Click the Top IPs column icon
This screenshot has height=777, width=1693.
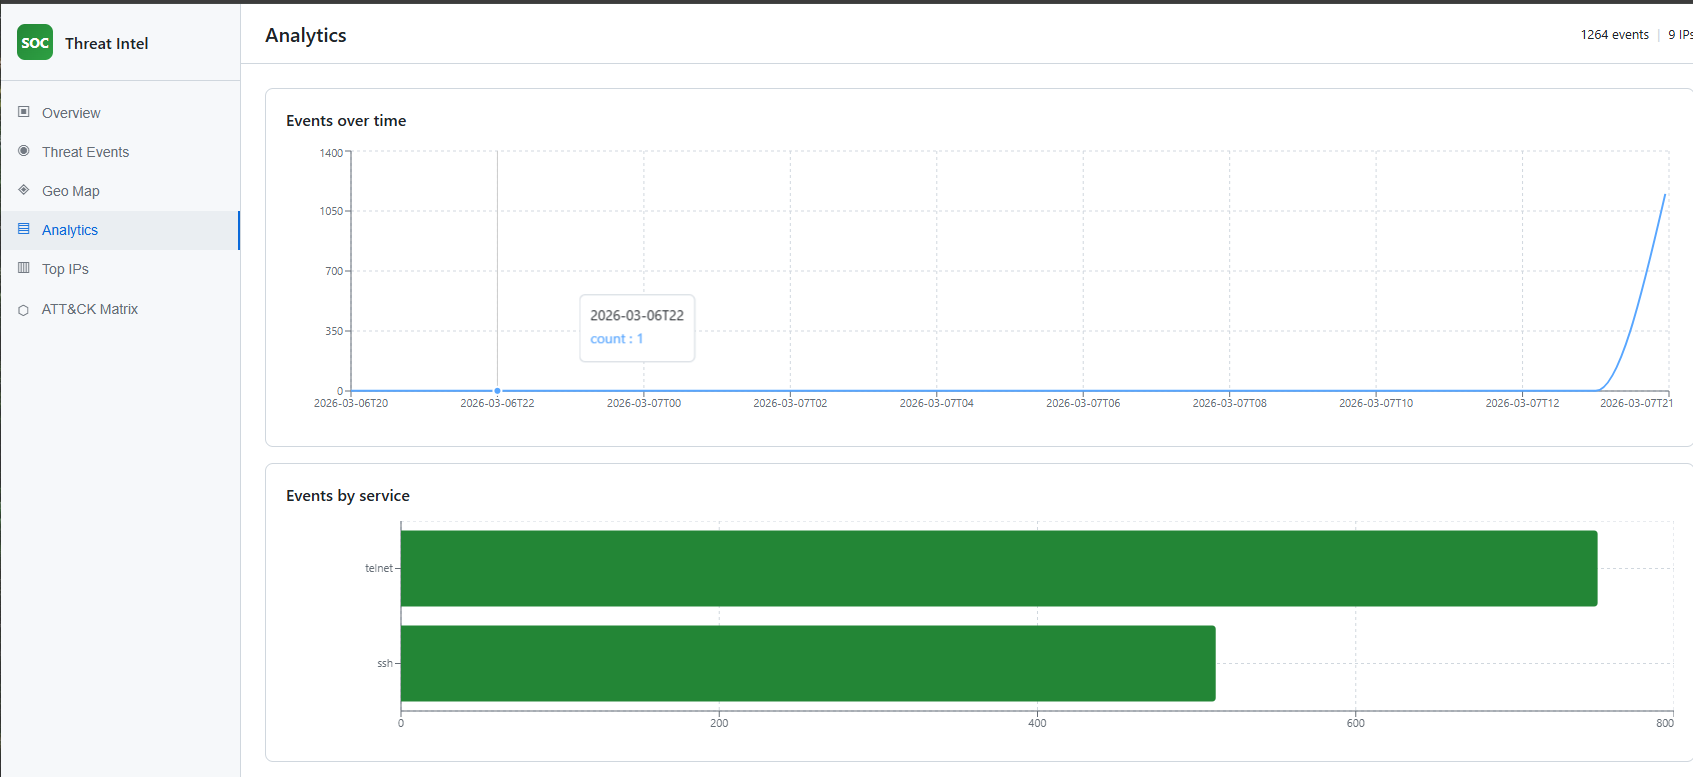click(24, 268)
